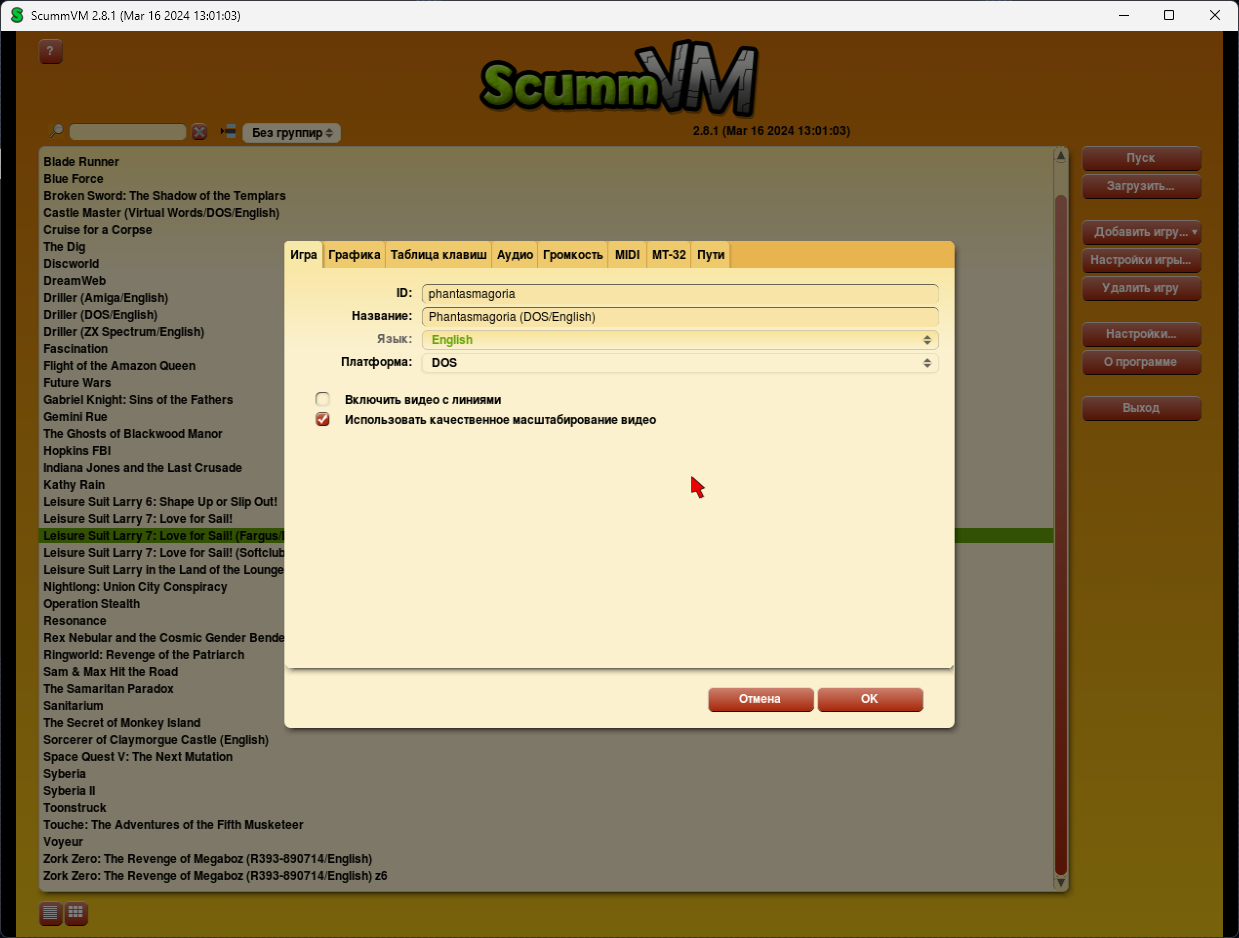Switch to grid view icon
The height and width of the screenshot is (938, 1239).
pyautogui.click(x=76, y=913)
